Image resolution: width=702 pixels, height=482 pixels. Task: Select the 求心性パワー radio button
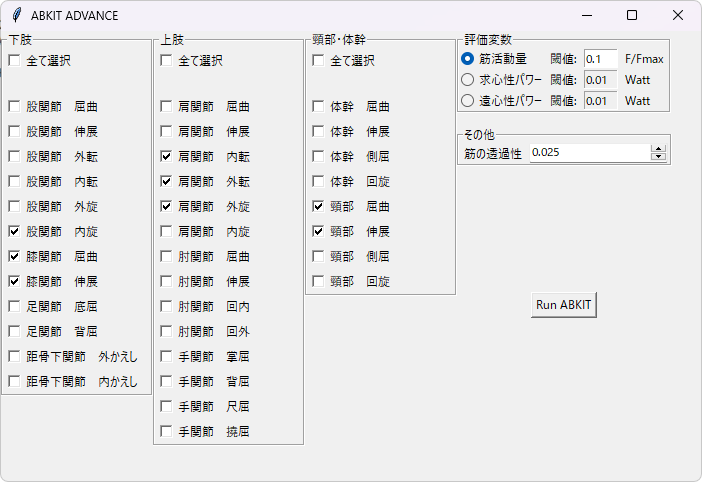point(467,80)
